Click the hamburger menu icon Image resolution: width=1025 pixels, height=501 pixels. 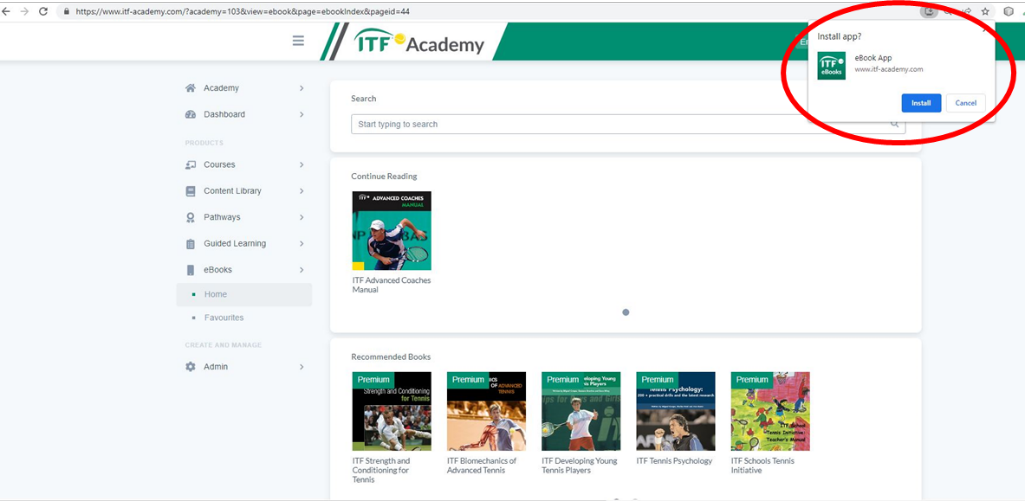pyautogui.click(x=298, y=41)
